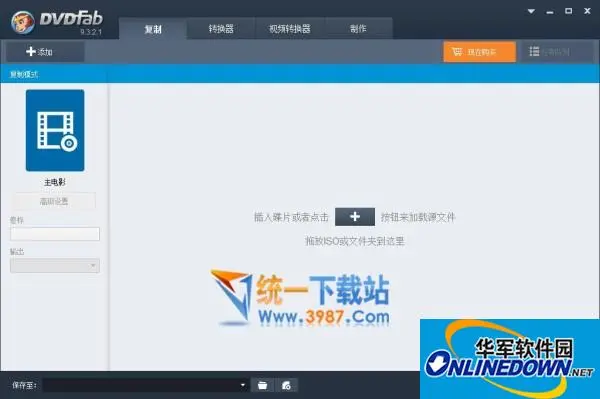Click the center plus button to load source
This screenshot has width=600, height=399.
[x=355, y=217]
